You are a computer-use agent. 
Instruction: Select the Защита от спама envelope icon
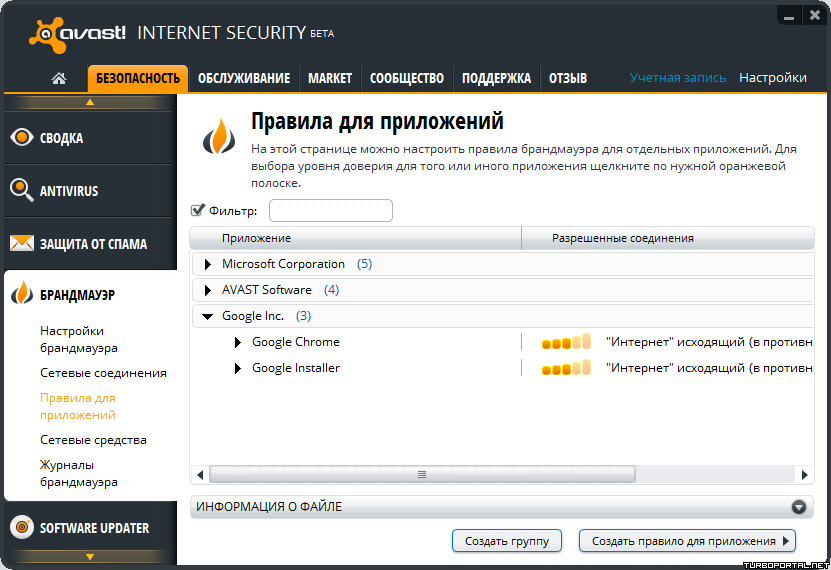pos(22,243)
